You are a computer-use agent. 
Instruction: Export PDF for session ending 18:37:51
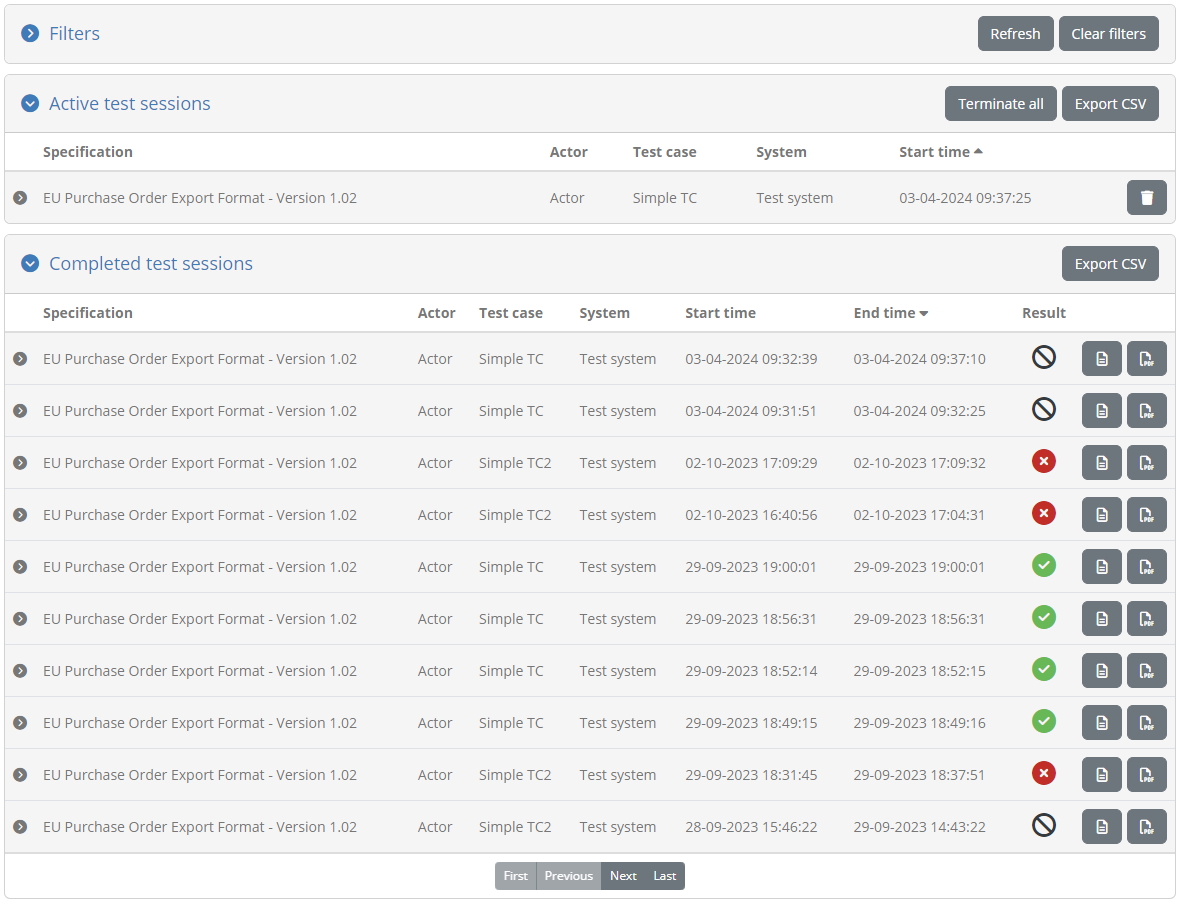coord(1146,775)
